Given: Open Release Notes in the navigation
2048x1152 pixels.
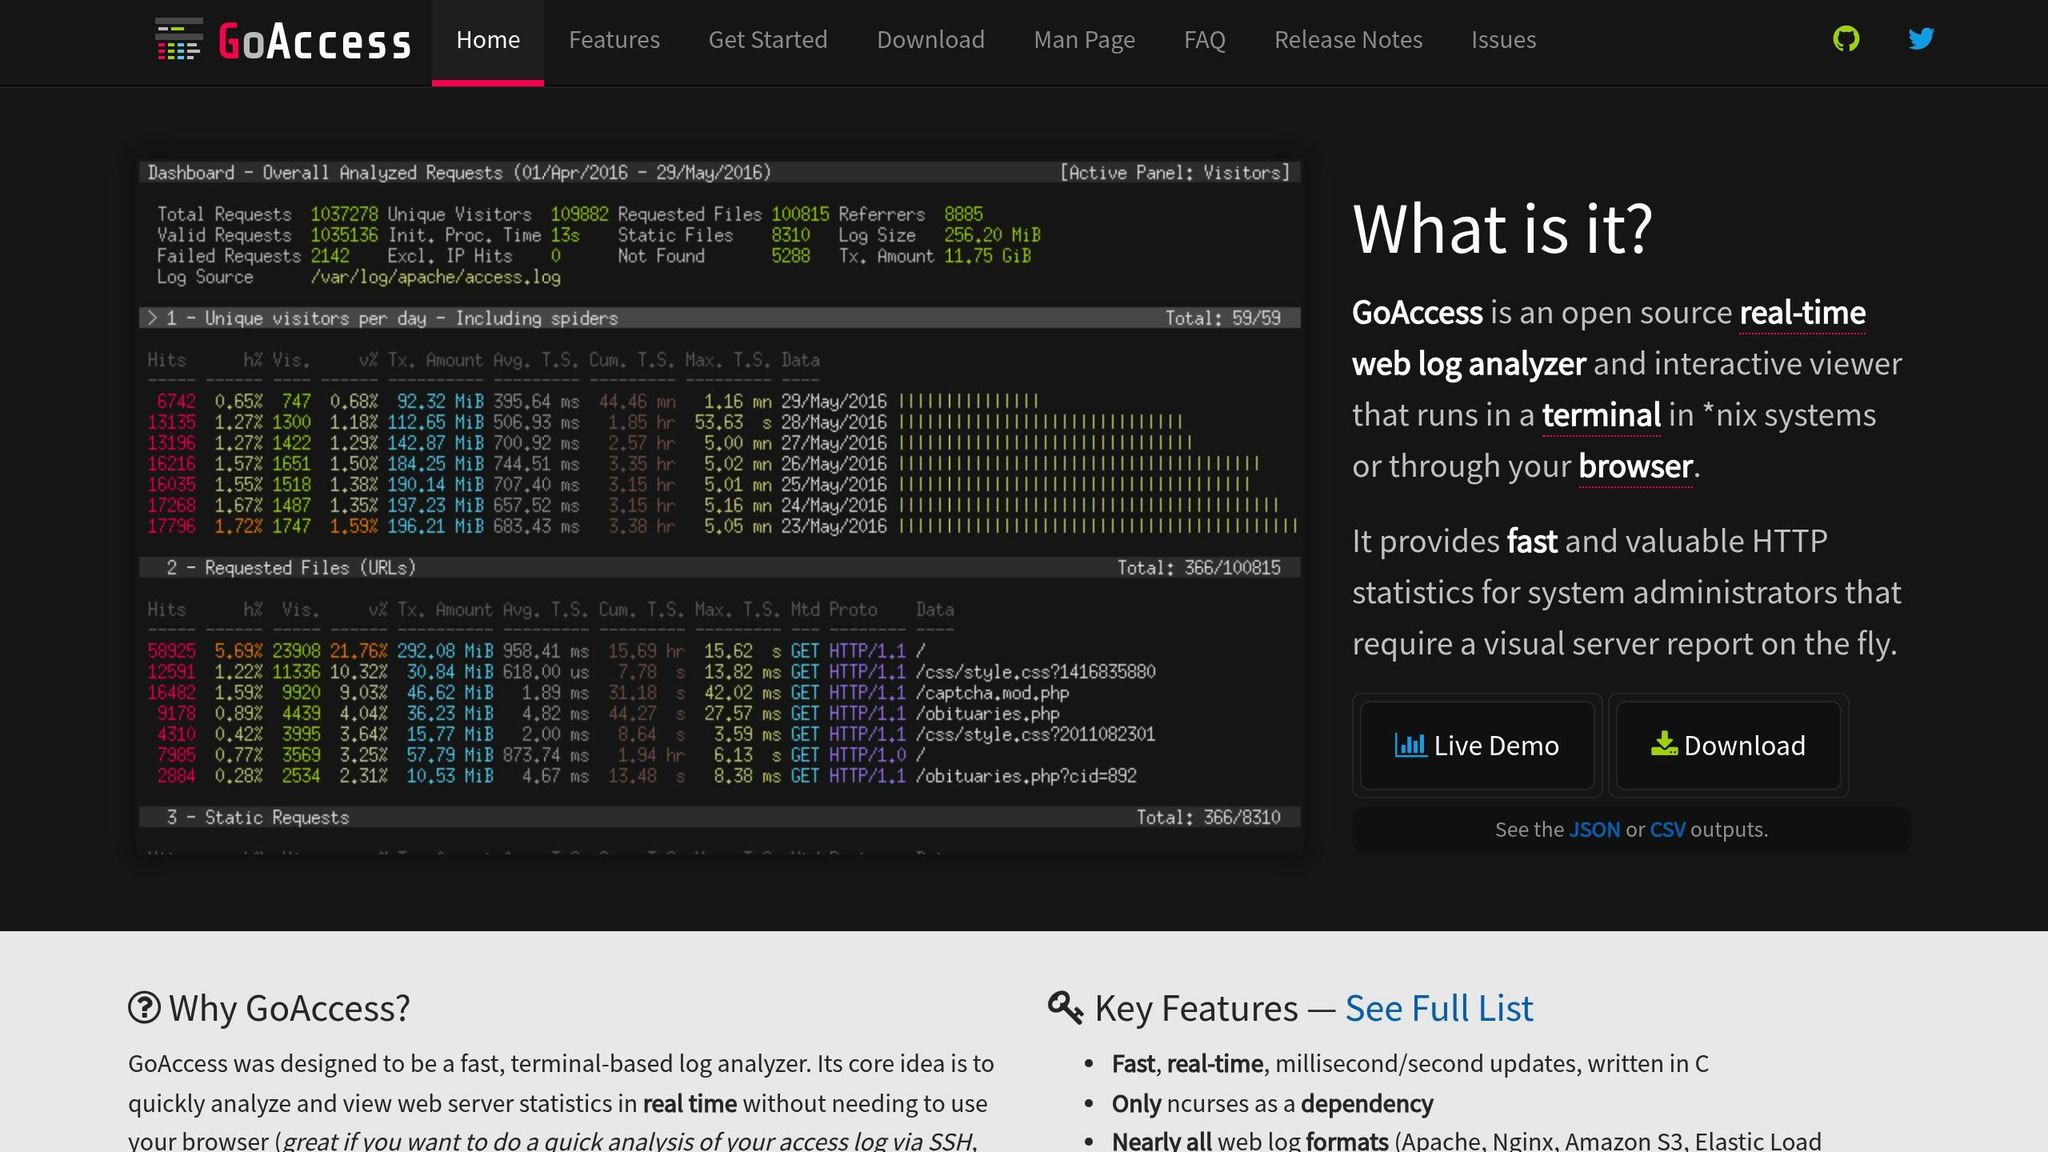Looking at the screenshot, I should tap(1348, 40).
